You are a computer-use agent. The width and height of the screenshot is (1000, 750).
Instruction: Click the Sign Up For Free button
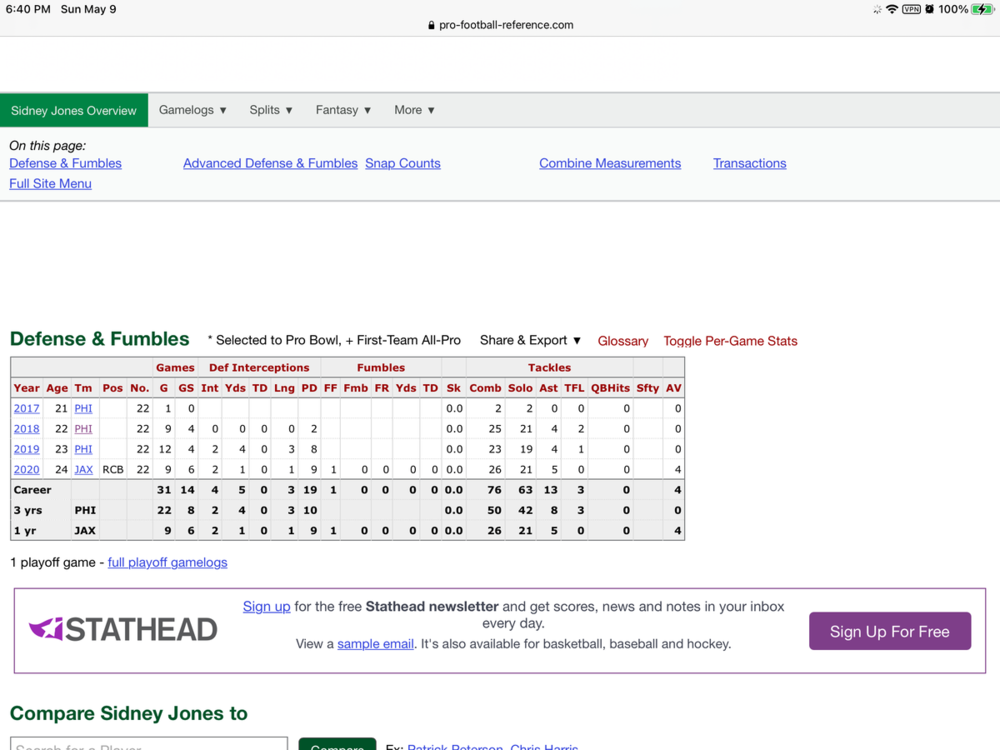click(889, 631)
